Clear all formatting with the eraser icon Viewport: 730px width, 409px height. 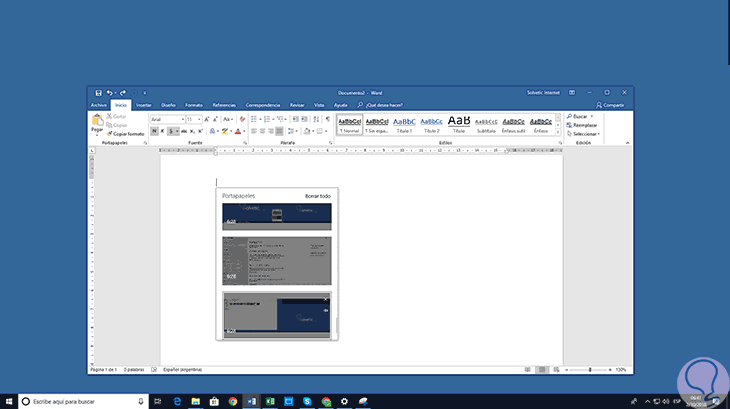242,120
